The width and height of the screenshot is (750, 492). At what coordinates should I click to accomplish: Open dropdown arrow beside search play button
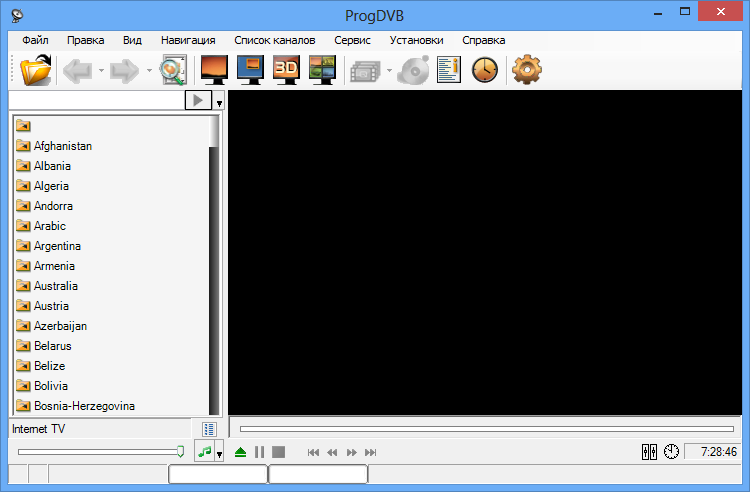(x=219, y=103)
